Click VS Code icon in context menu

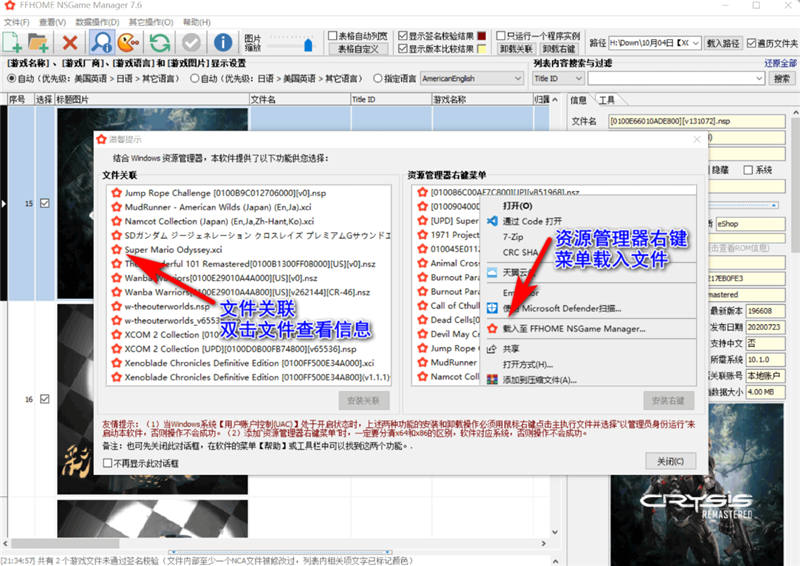492,221
